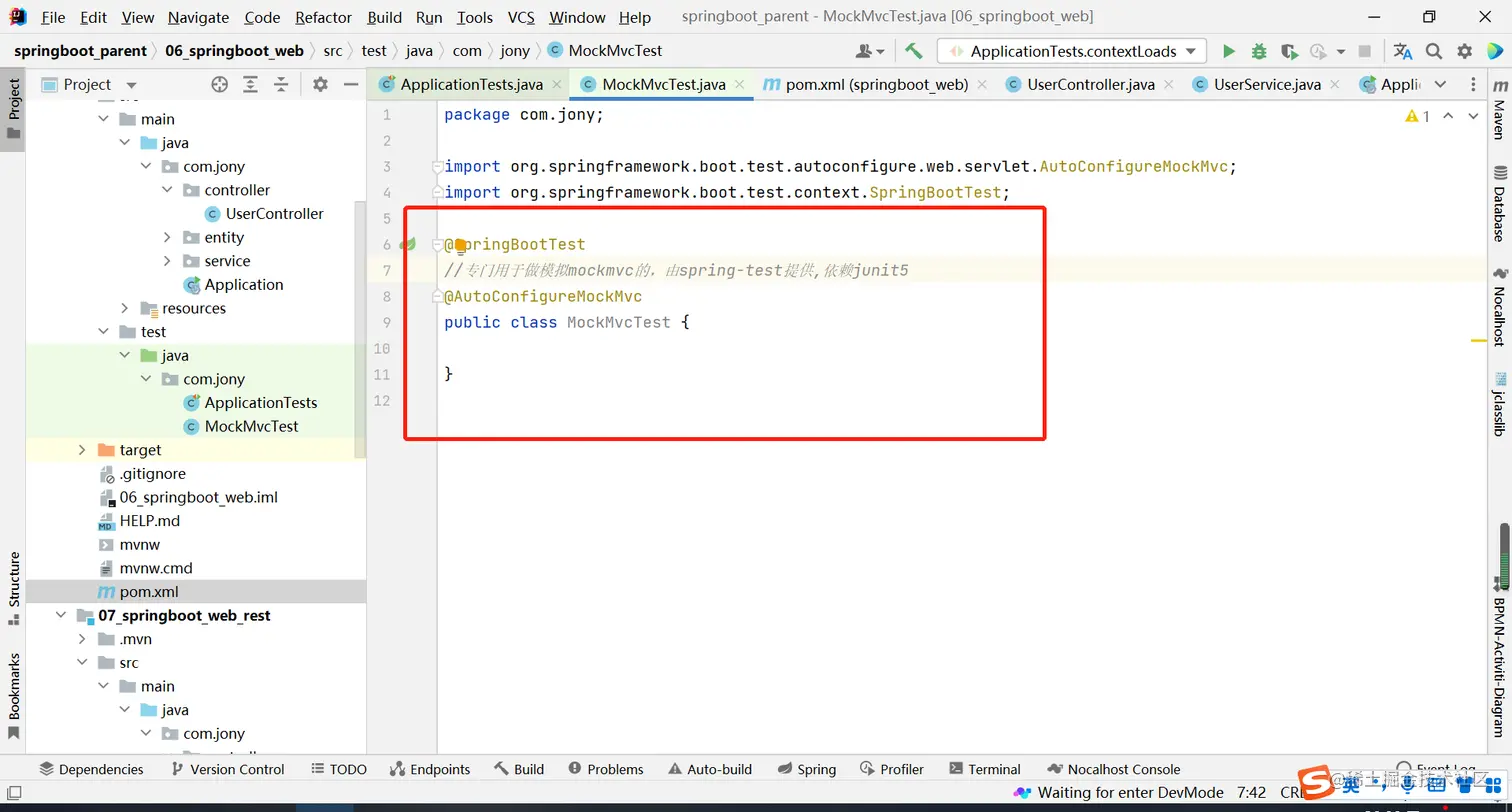This screenshot has height=812, width=1512.
Task: Open the Database tool window on the right
Action: (1499, 204)
